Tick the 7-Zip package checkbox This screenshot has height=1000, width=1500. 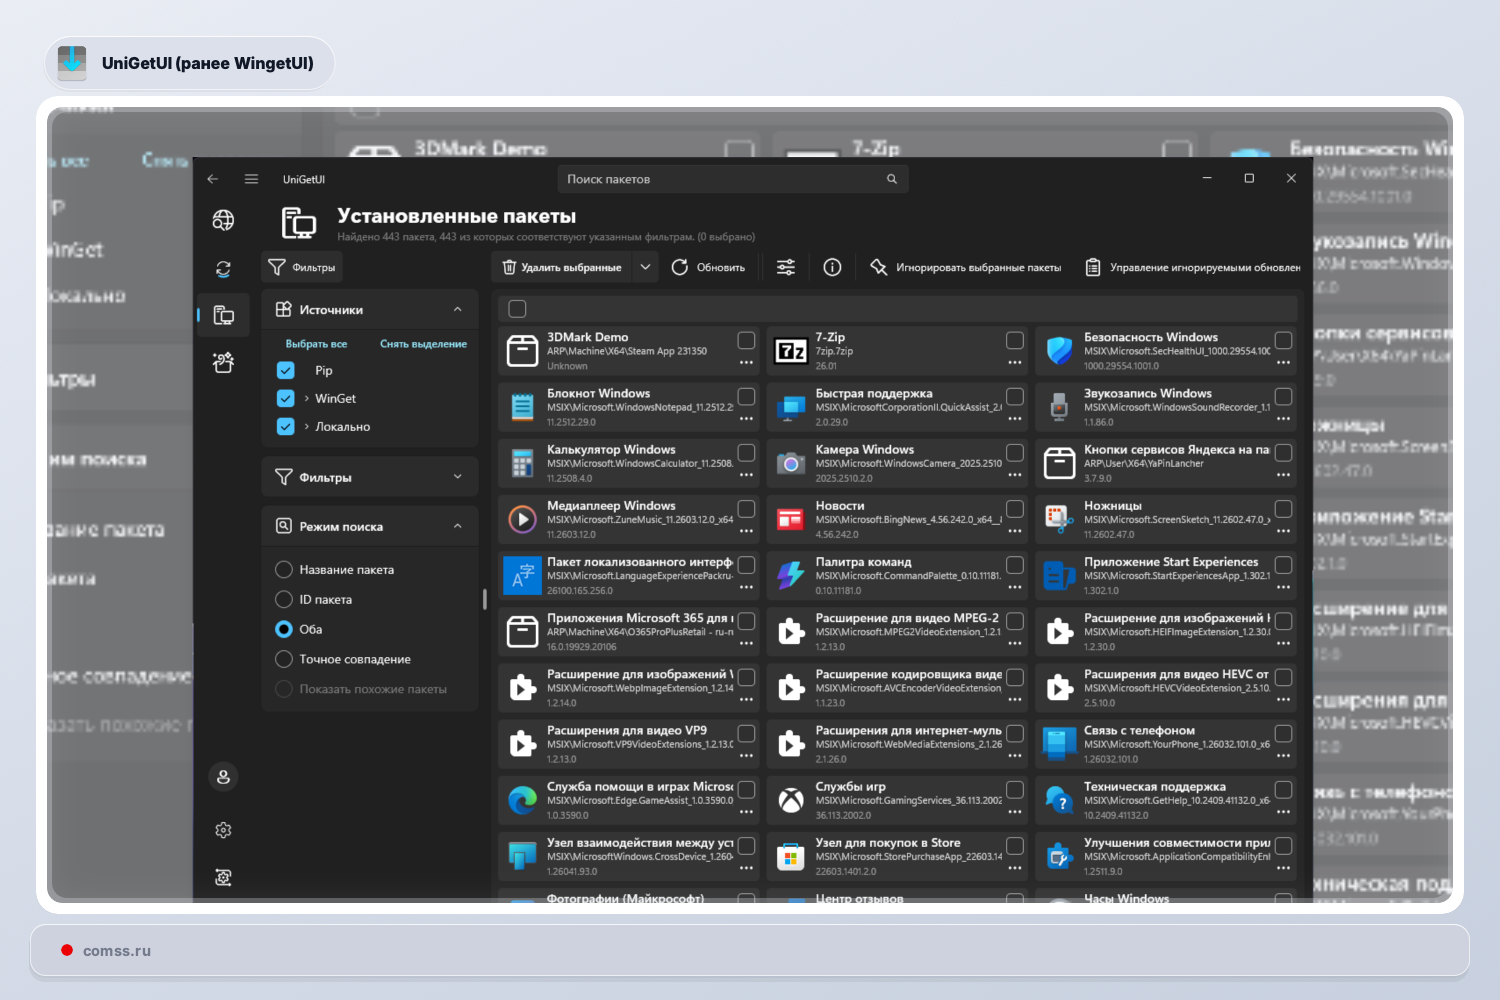pyautogui.click(x=1014, y=340)
